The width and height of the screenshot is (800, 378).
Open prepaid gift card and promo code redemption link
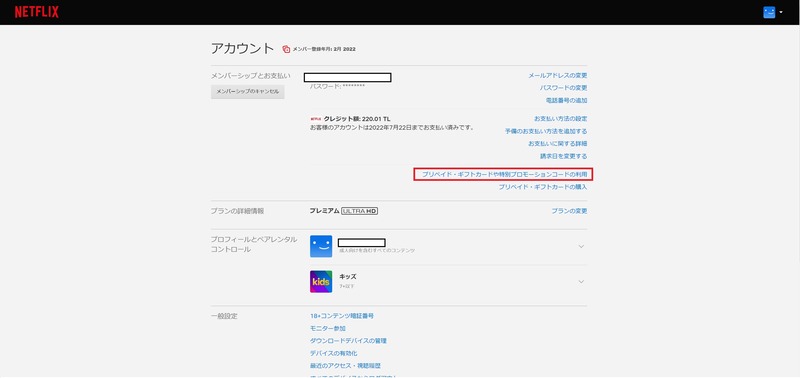point(504,174)
